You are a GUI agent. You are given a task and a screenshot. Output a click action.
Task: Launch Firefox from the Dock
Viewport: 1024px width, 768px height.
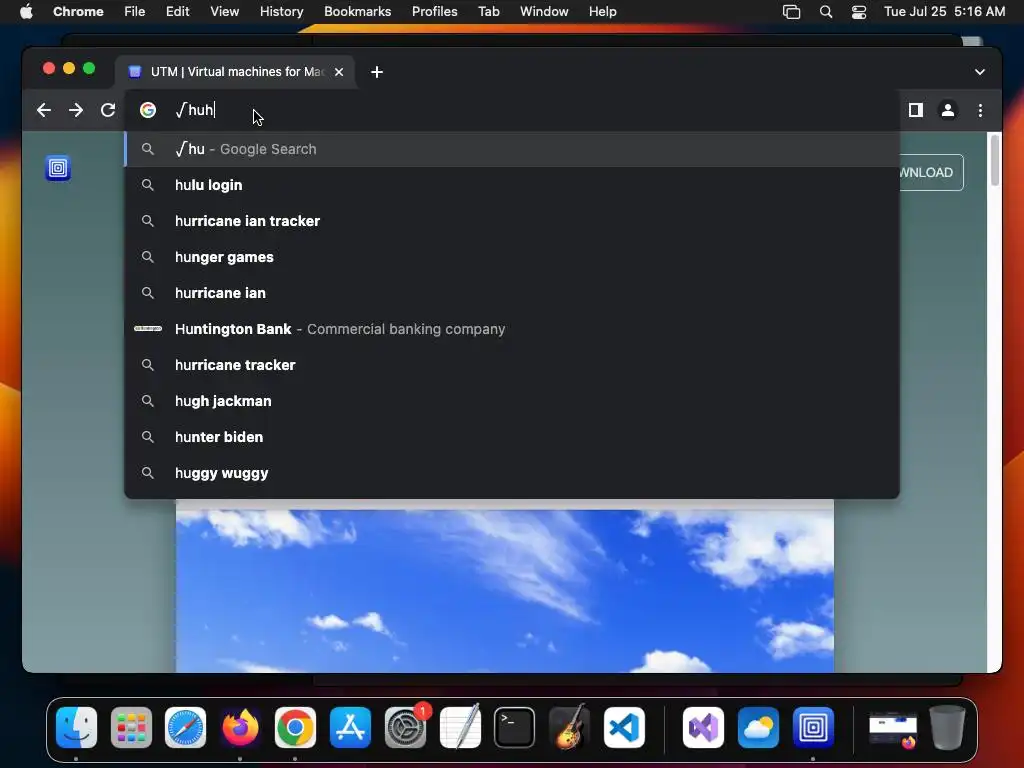pyautogui.click(x=240, y=728)
